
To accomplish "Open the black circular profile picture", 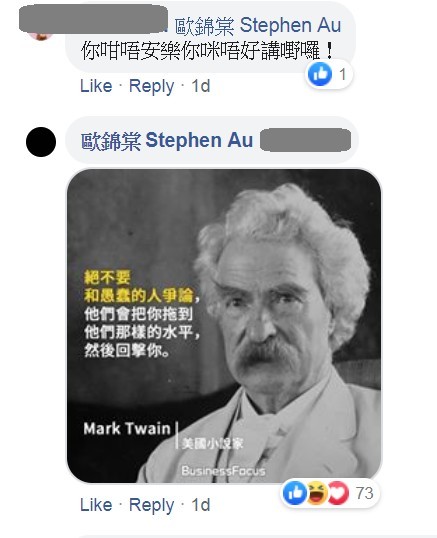I will pyautogui.click(x=41, y=142).
